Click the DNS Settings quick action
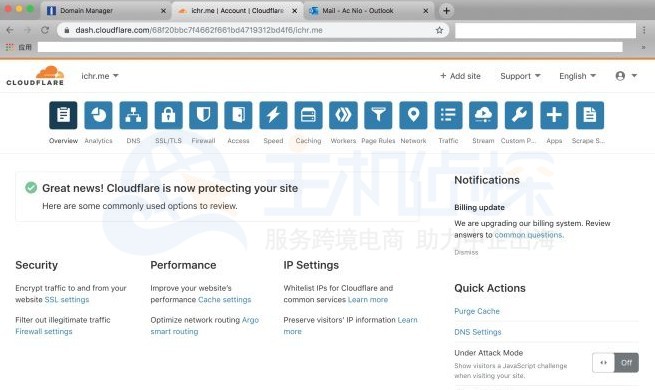The height and width of the screenshot is (390, 655). coord(478,332)
